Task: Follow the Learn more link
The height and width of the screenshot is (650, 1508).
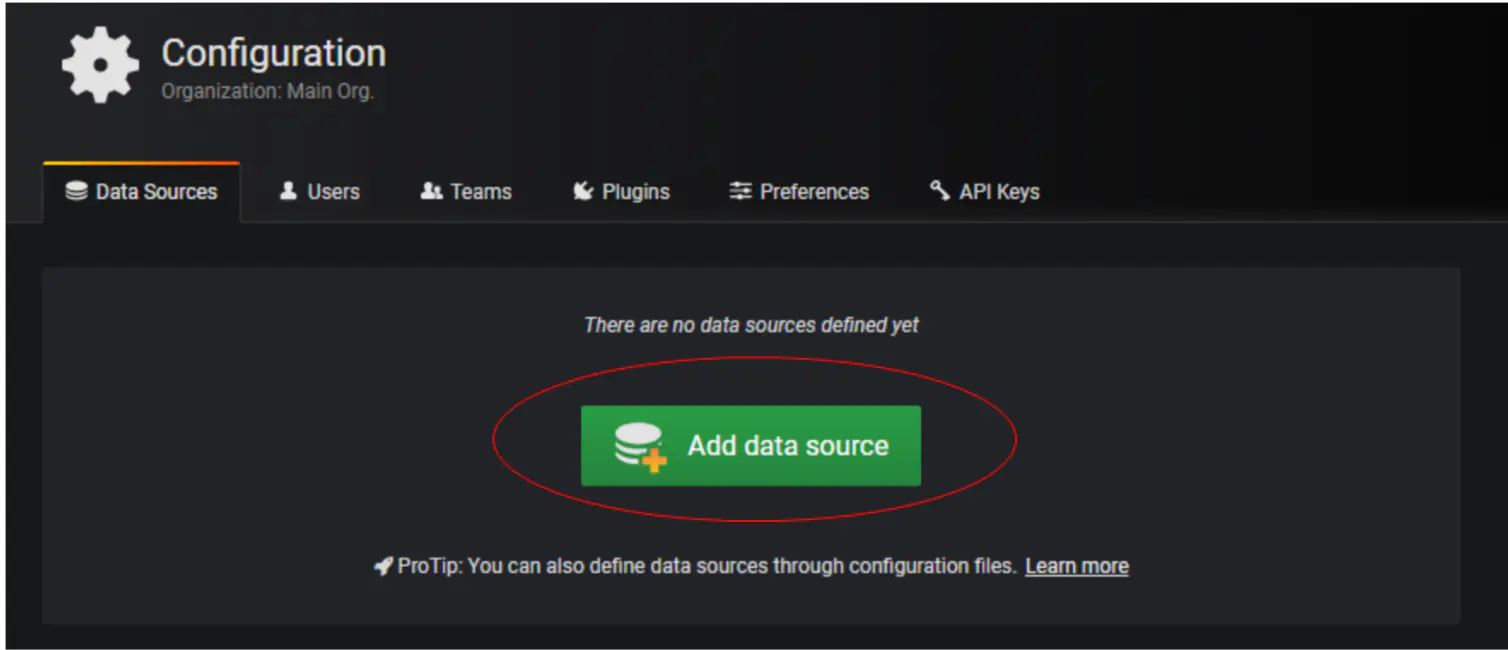Action: pyautogui.click(x=1076, y=566)
